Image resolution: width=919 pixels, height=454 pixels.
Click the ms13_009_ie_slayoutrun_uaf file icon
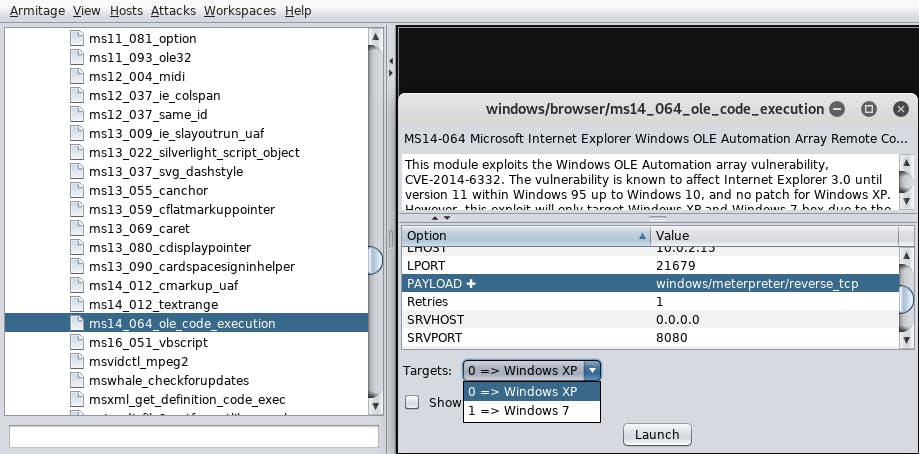click(77, 134)
